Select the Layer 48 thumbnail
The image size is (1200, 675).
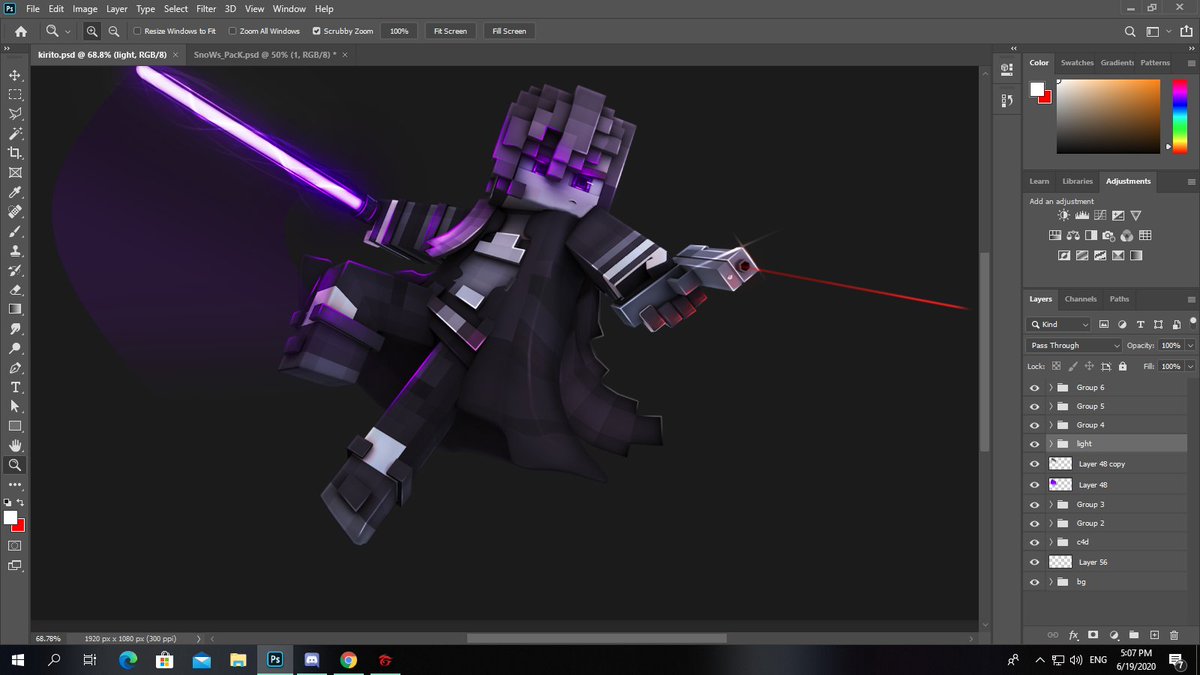coord(1060,484)
